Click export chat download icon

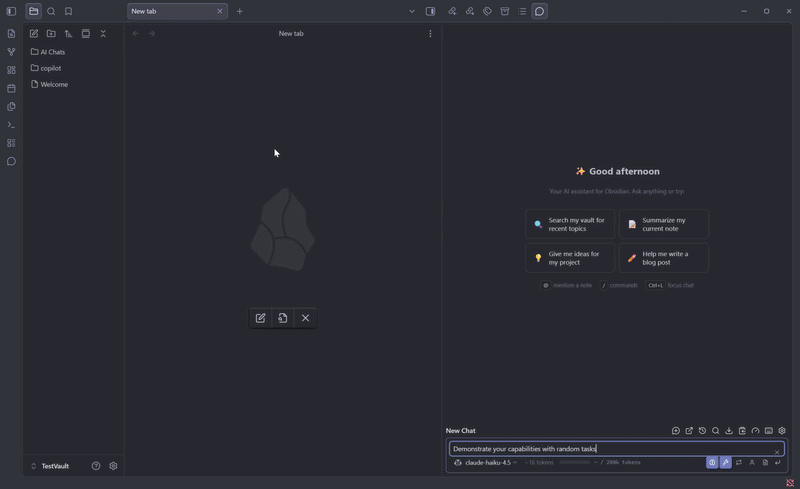[729, 431]
